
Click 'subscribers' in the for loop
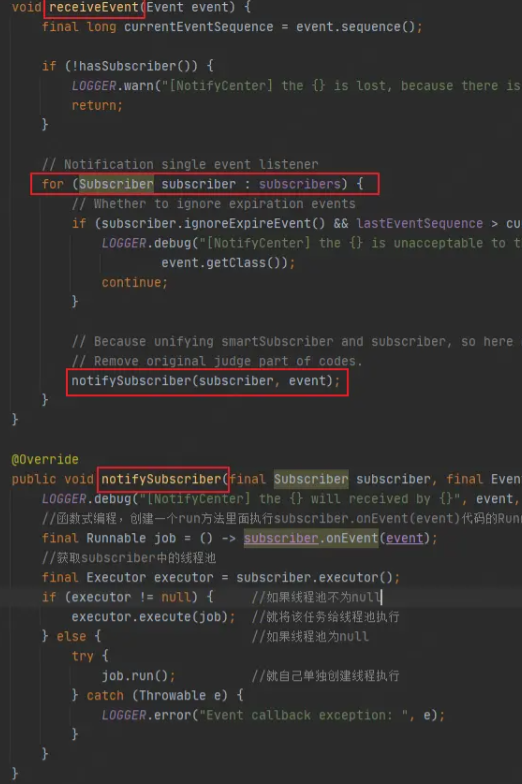tap(300, 184)
